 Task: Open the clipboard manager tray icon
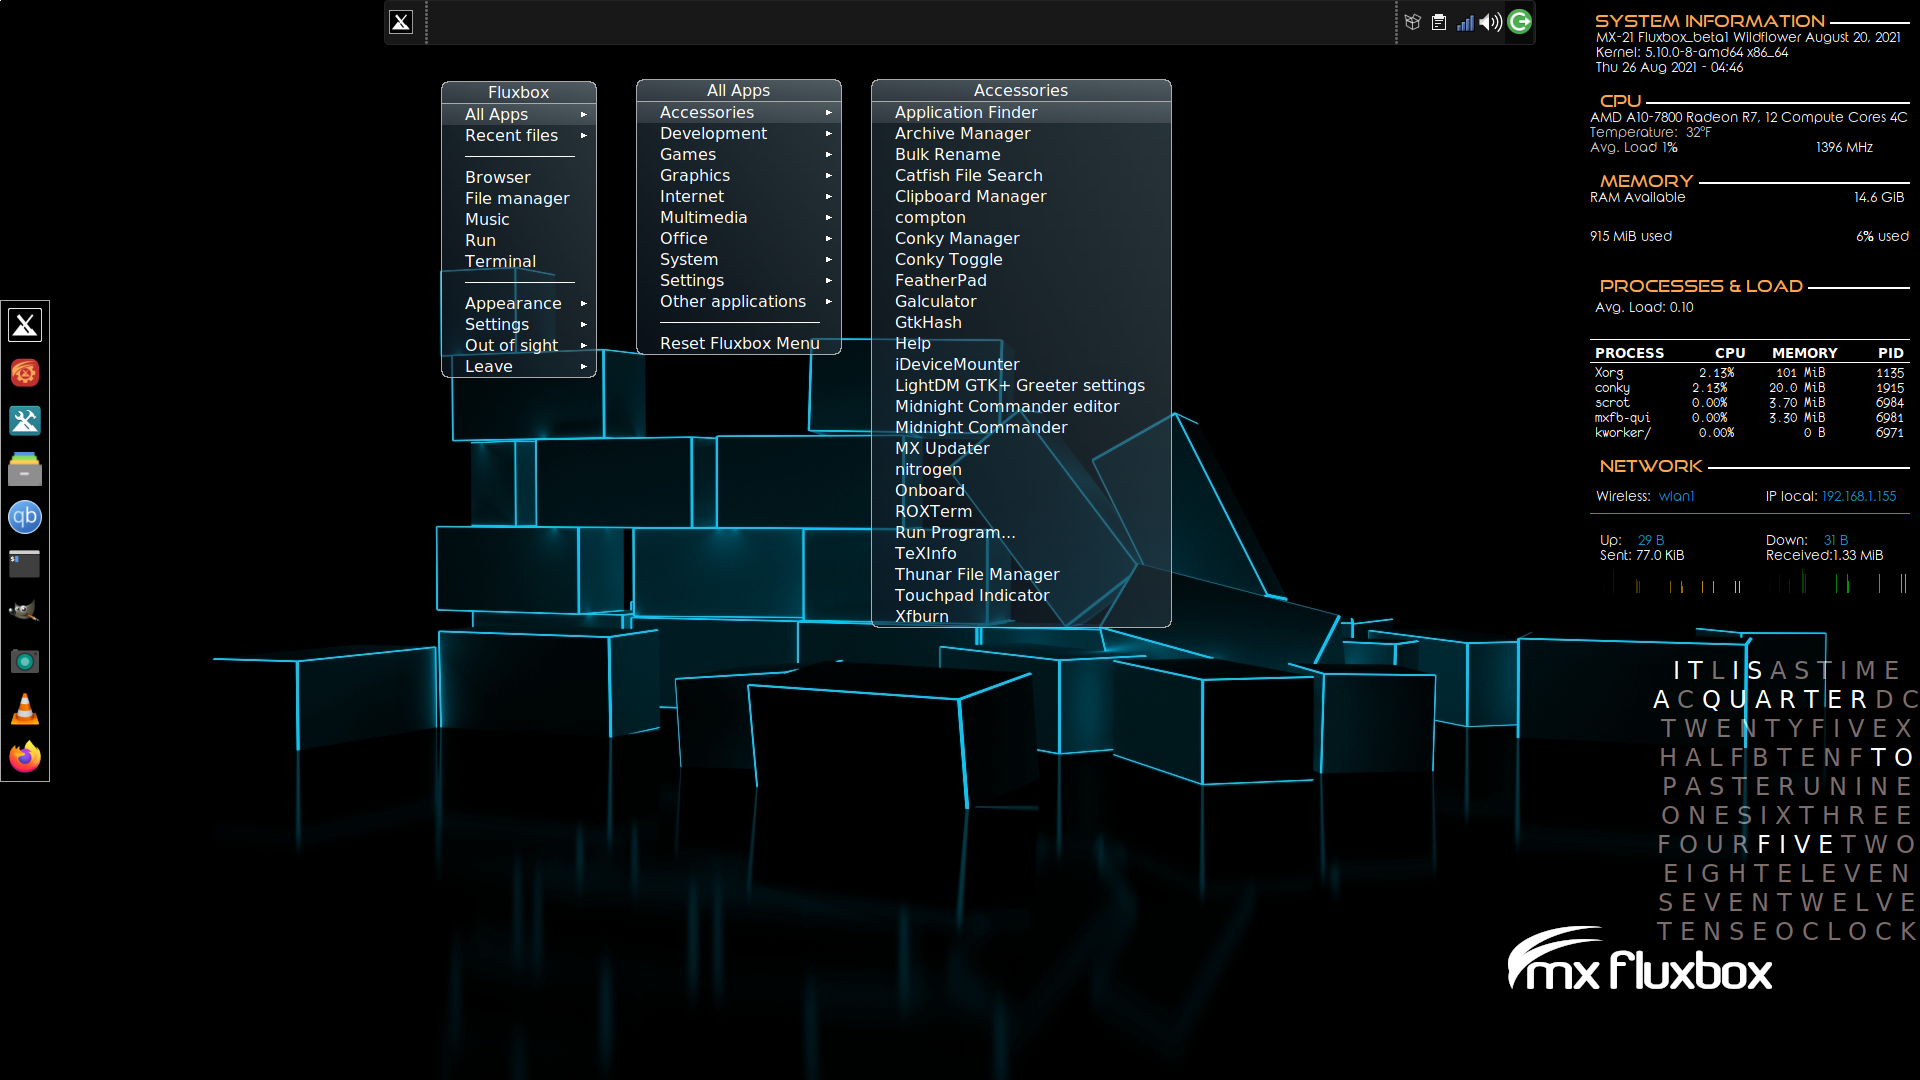(x=1439, y=22)
